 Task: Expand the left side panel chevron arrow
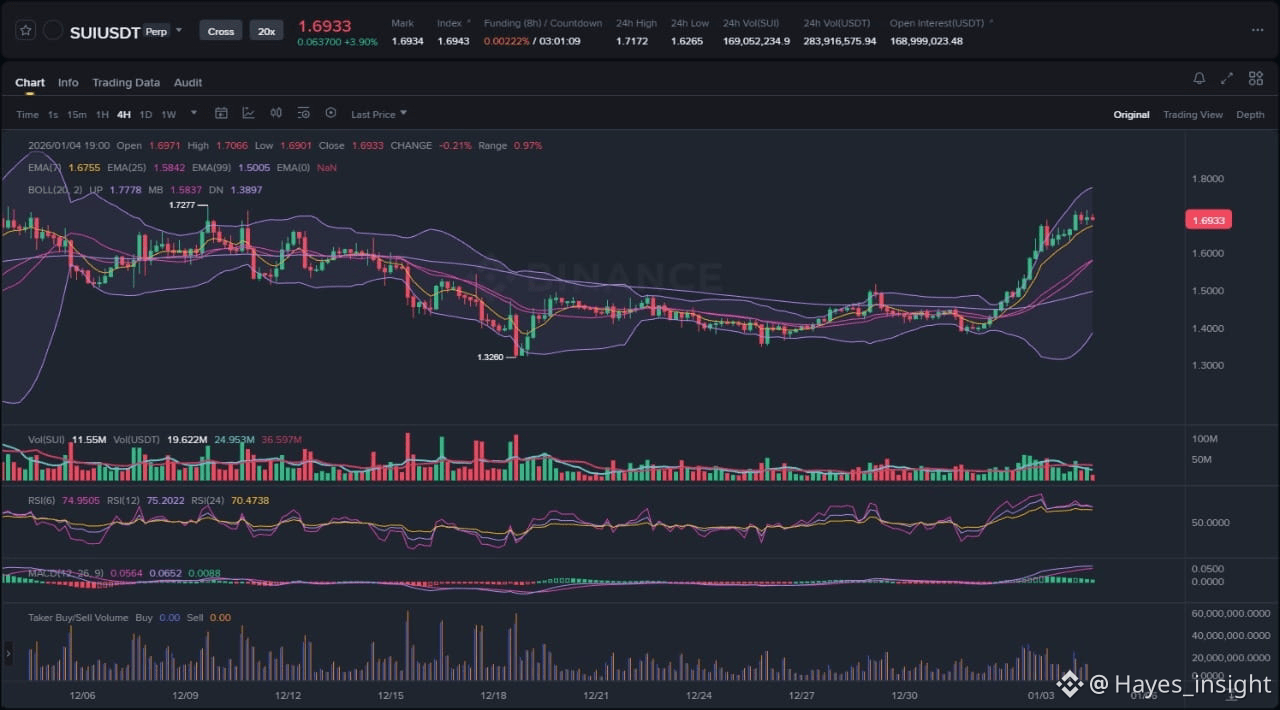point(9,654)
